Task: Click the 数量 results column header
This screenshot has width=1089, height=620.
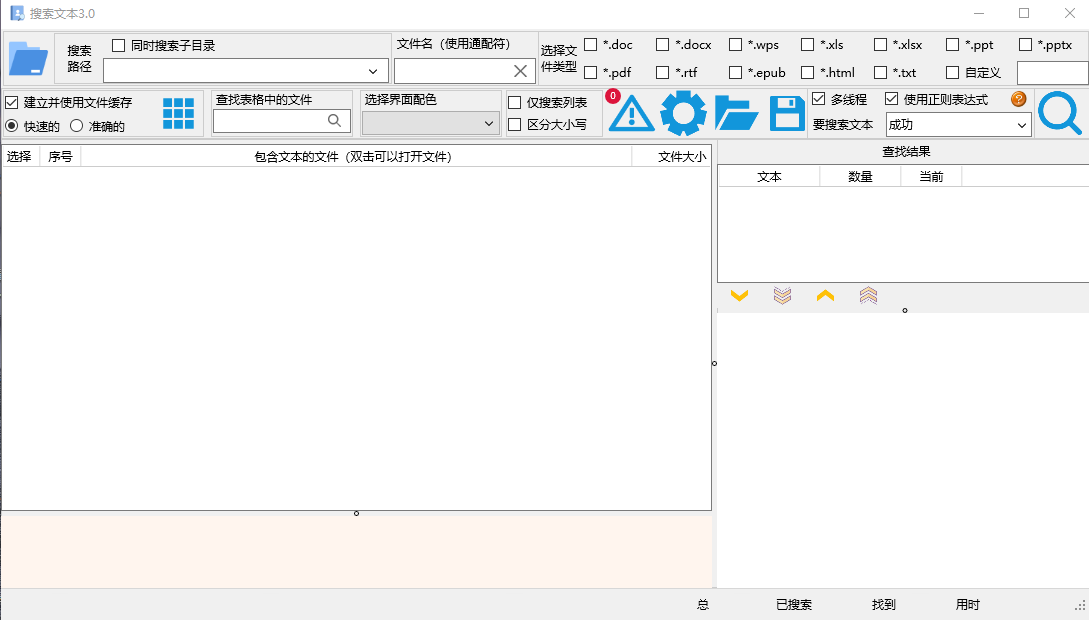Action: click(860, 177)
